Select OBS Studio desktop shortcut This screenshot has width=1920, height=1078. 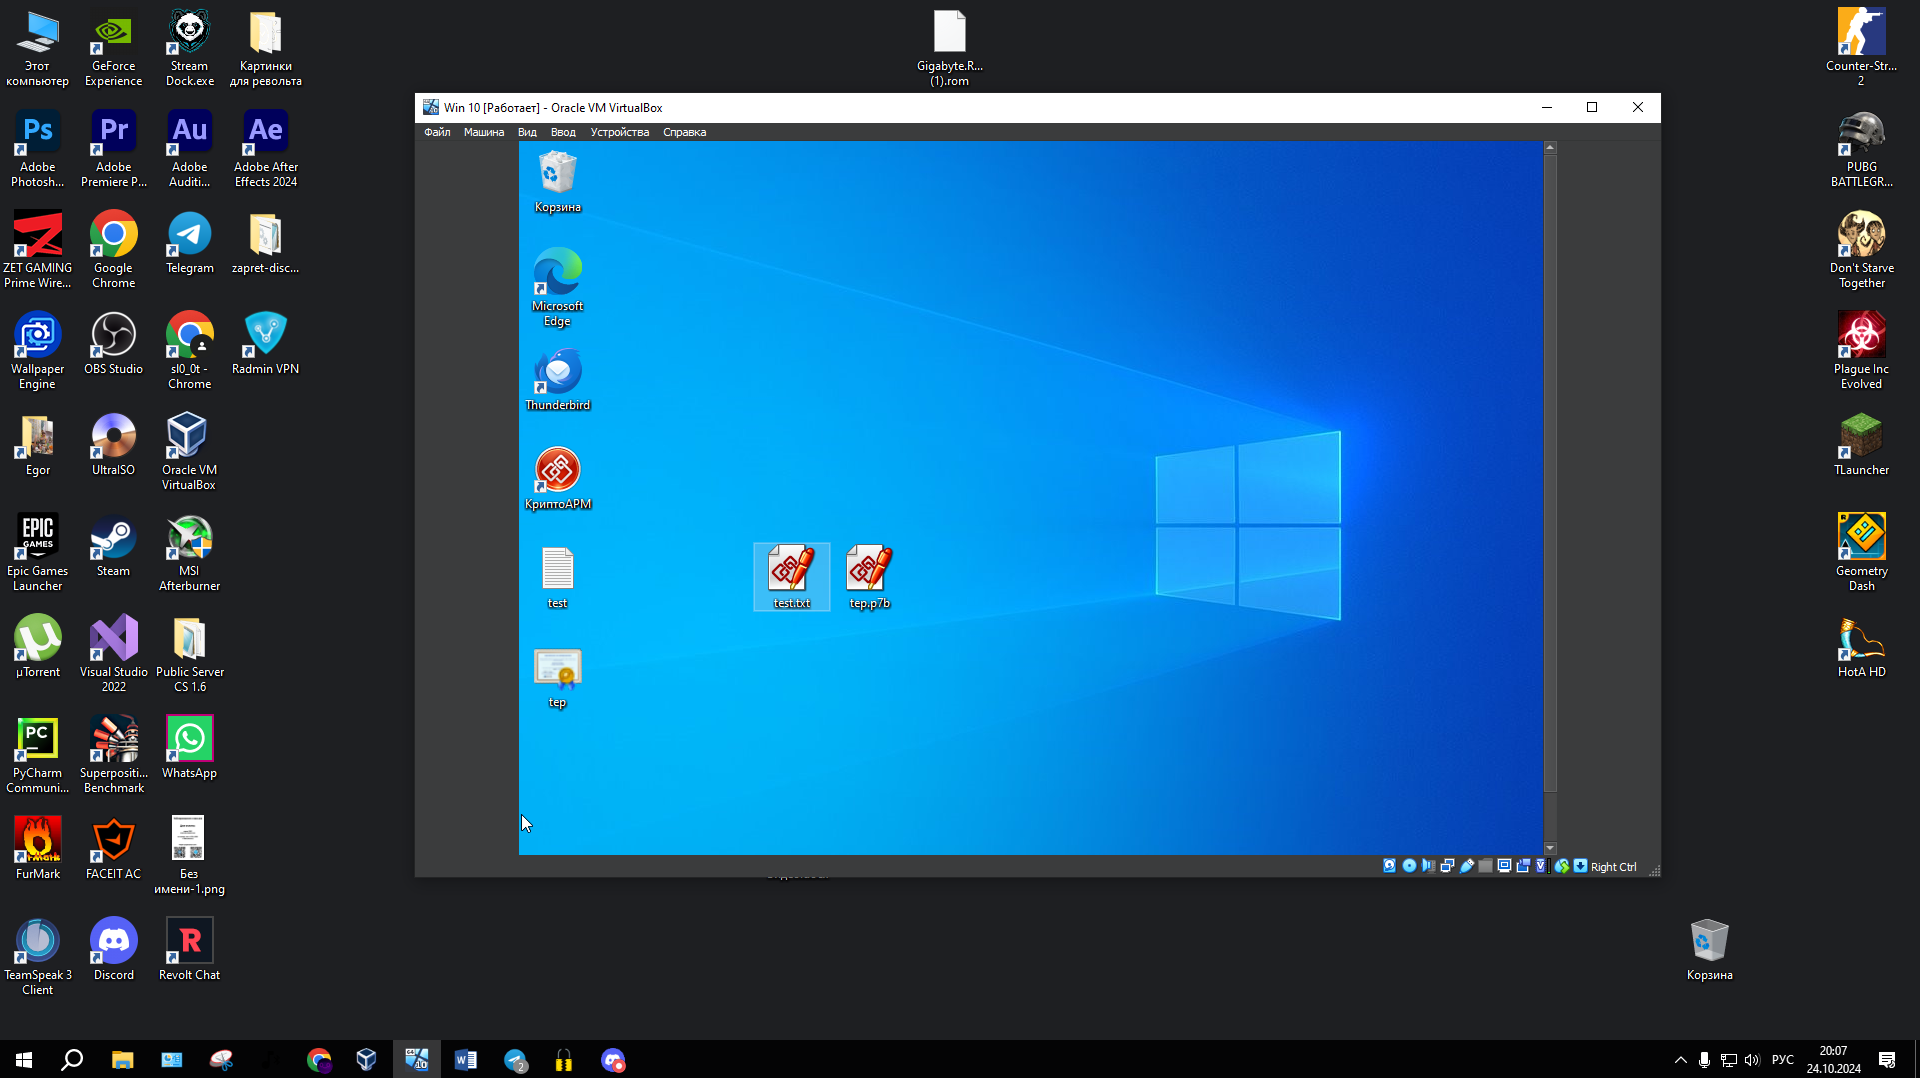(114, 344)
